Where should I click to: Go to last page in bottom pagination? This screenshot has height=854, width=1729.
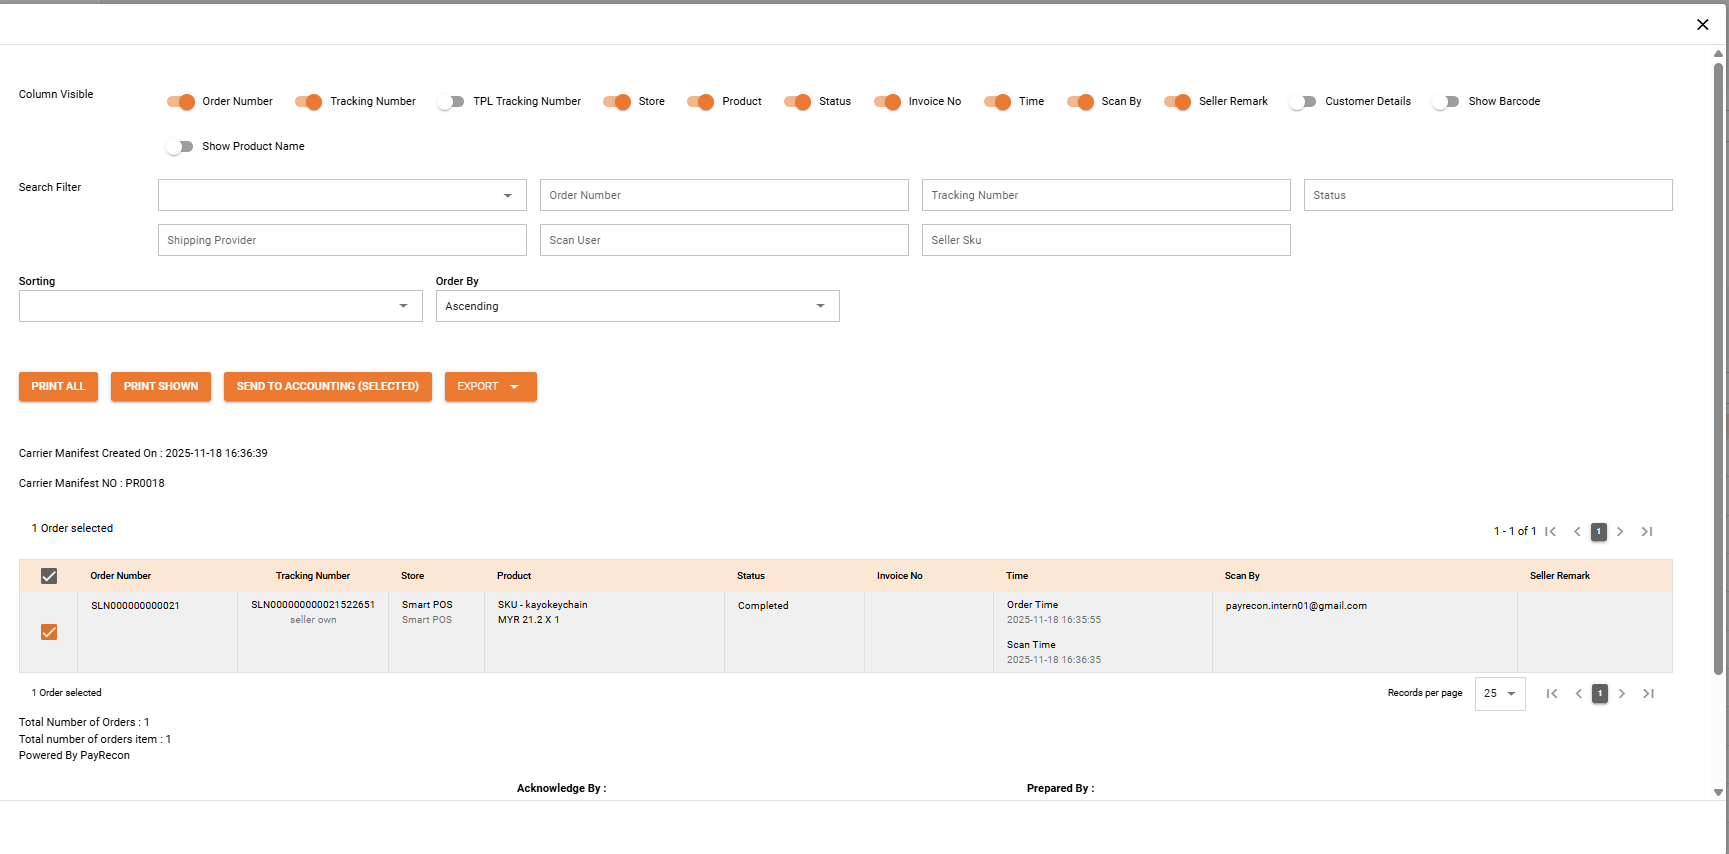point(1649,694)
